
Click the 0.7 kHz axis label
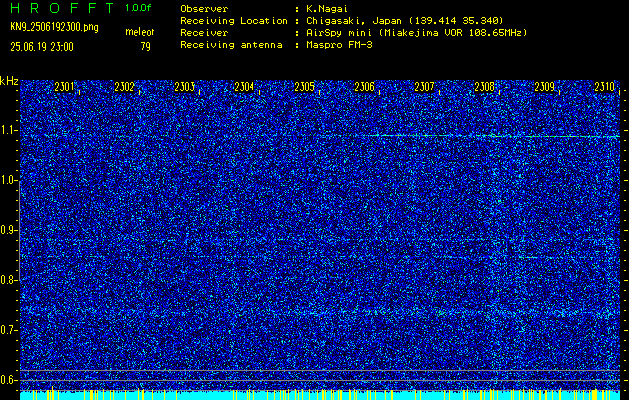(x=8, y=330)
